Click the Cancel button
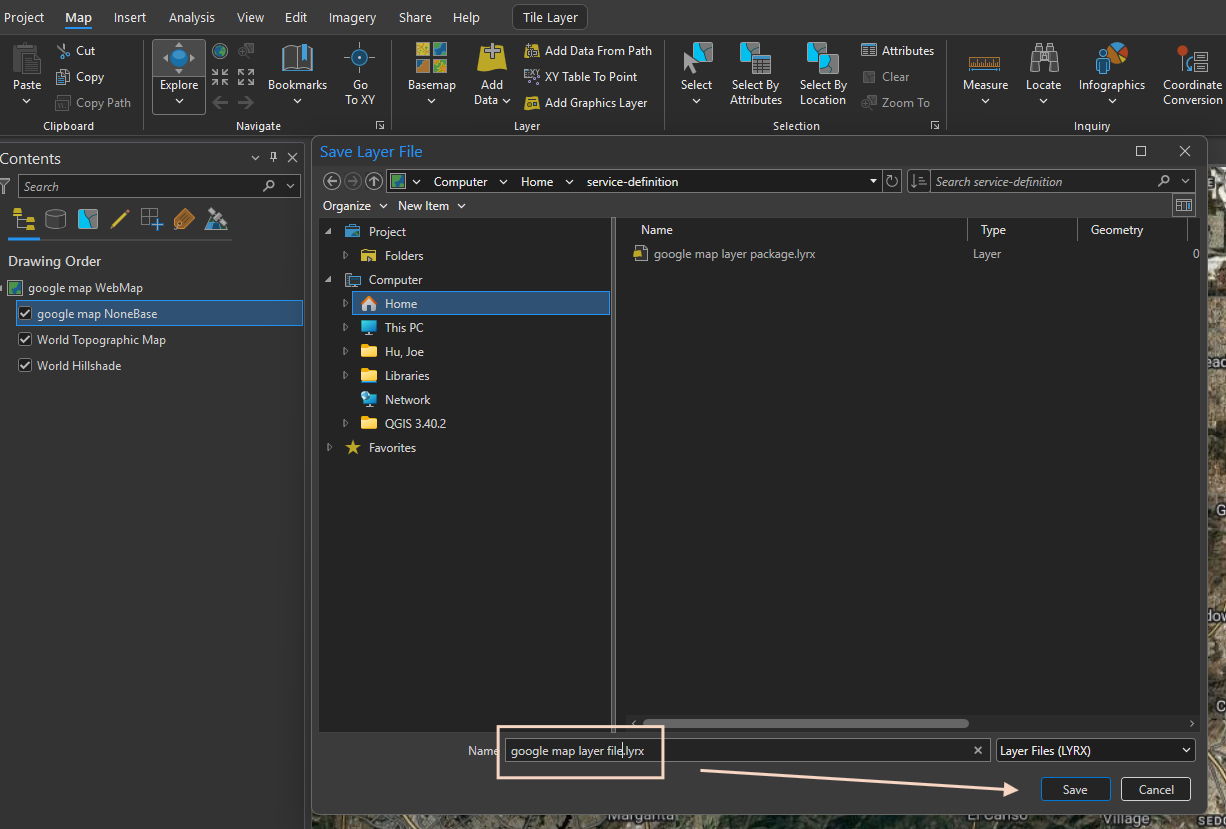Screen dimensions: 1226x829 pos(1156,789)
